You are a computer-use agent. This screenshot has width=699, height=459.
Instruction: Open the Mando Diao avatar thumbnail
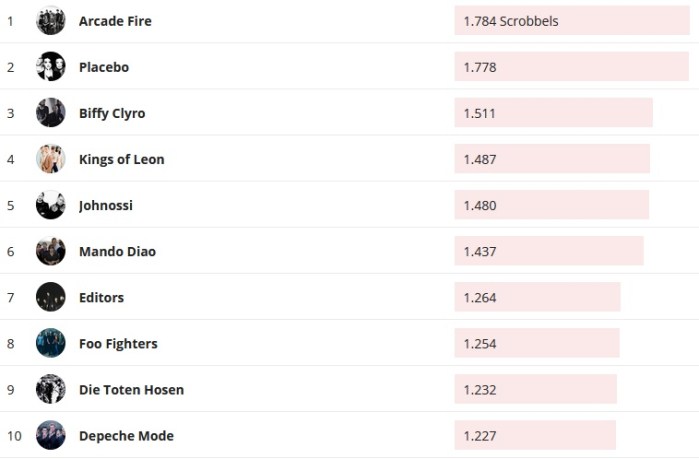coord(50,251)
